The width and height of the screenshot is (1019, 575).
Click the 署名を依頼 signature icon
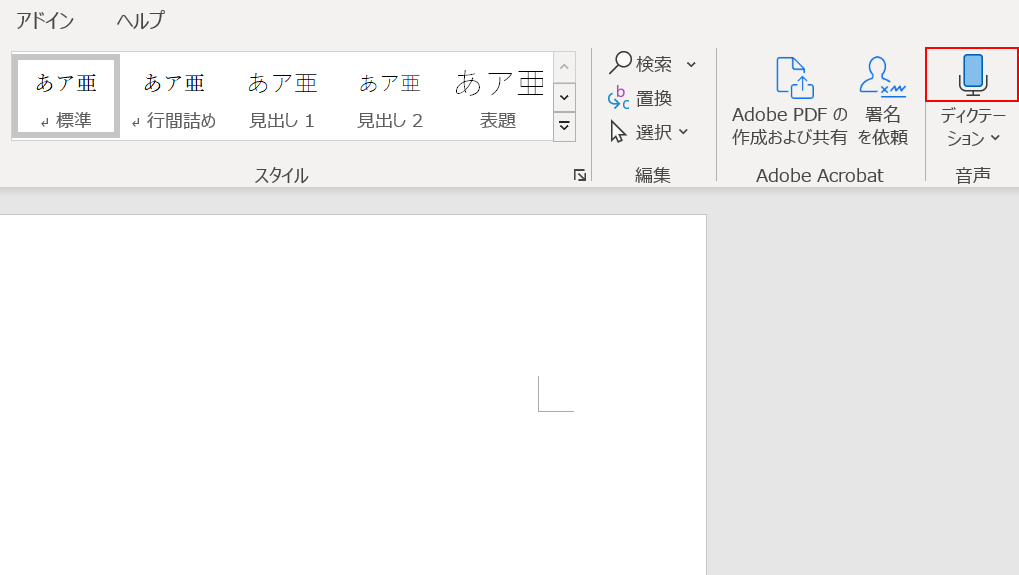coord(882,77)
